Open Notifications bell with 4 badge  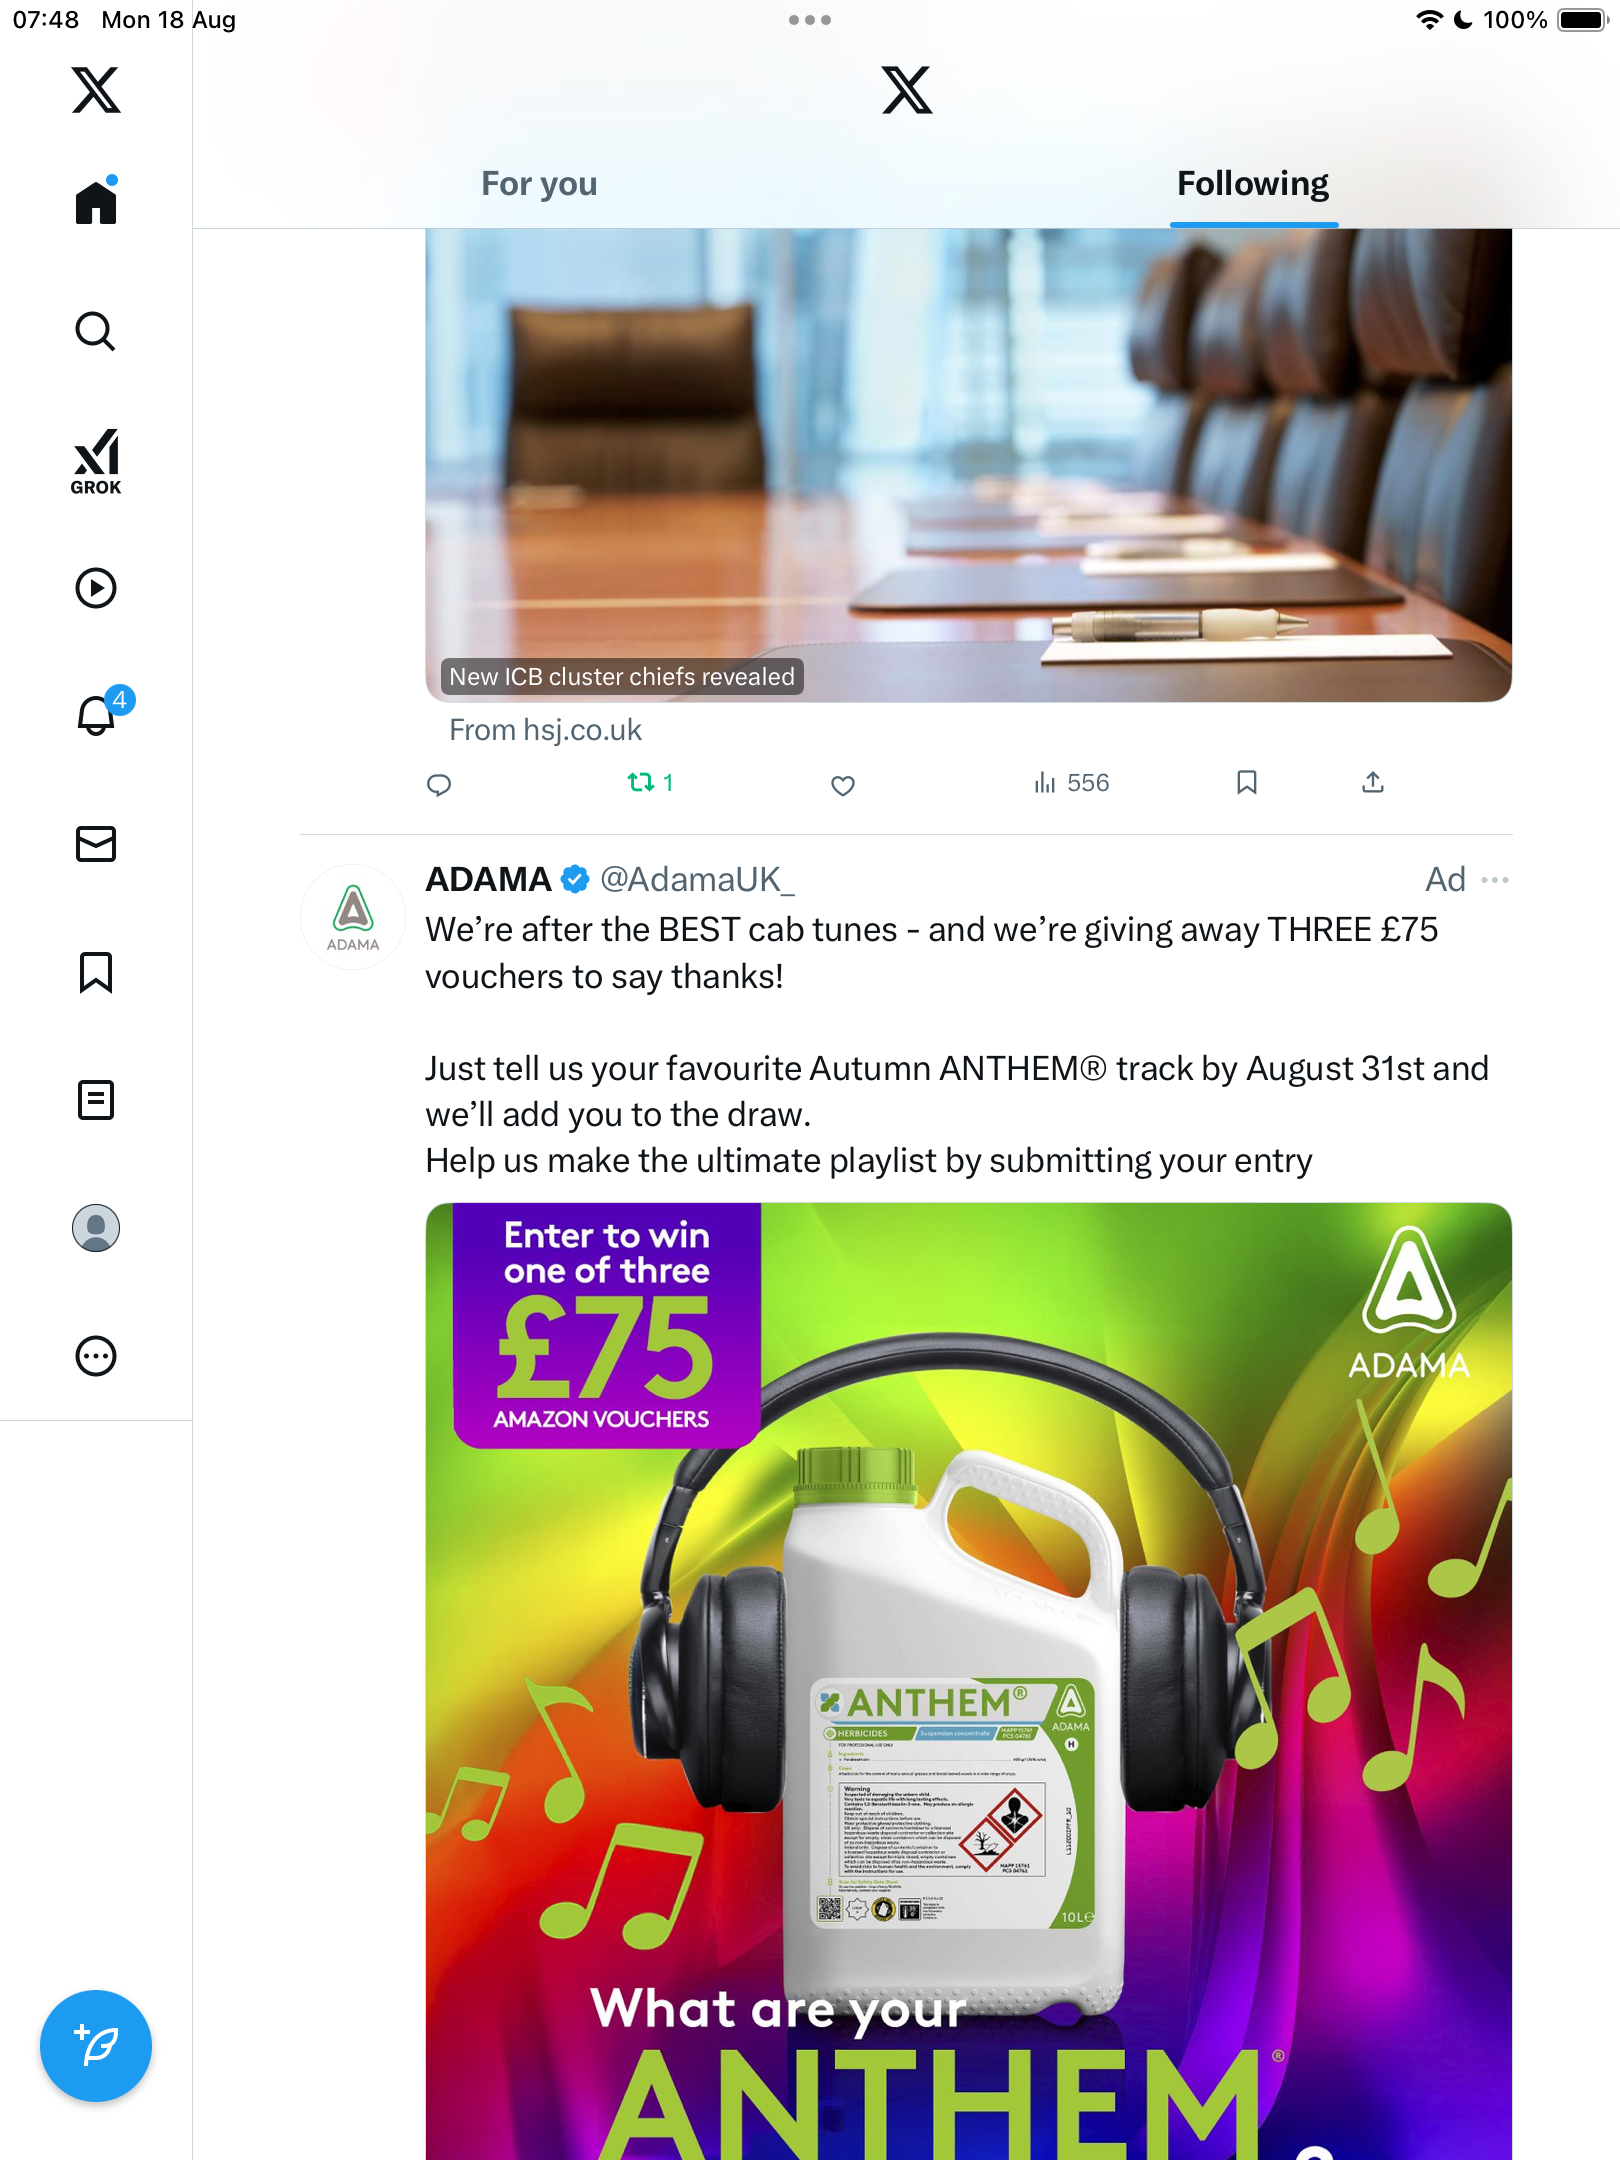(x=97, y=715)
